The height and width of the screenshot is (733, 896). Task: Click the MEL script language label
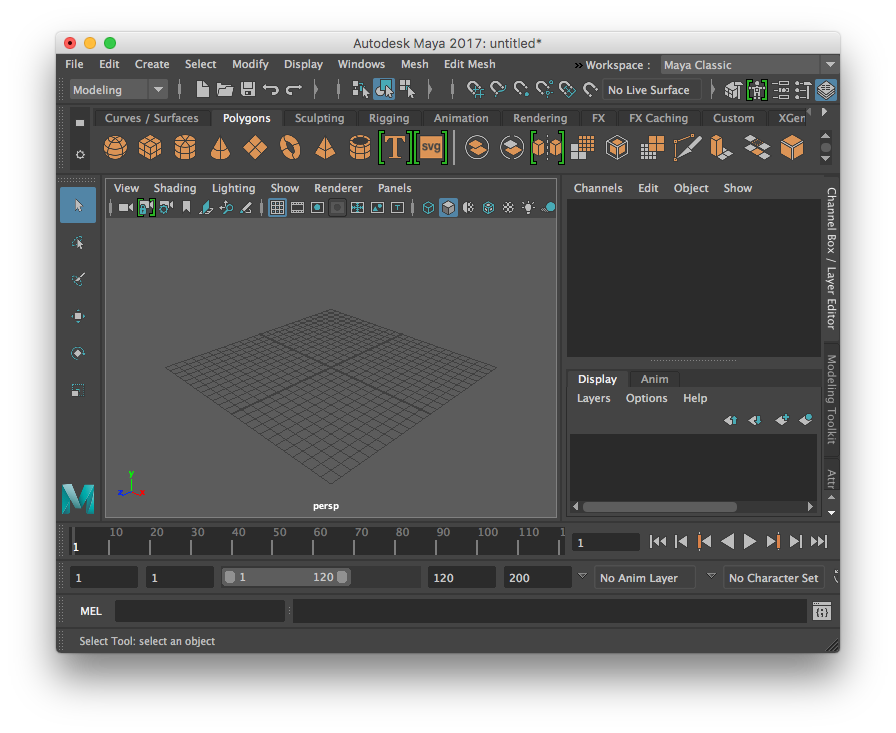click(91, 611)
